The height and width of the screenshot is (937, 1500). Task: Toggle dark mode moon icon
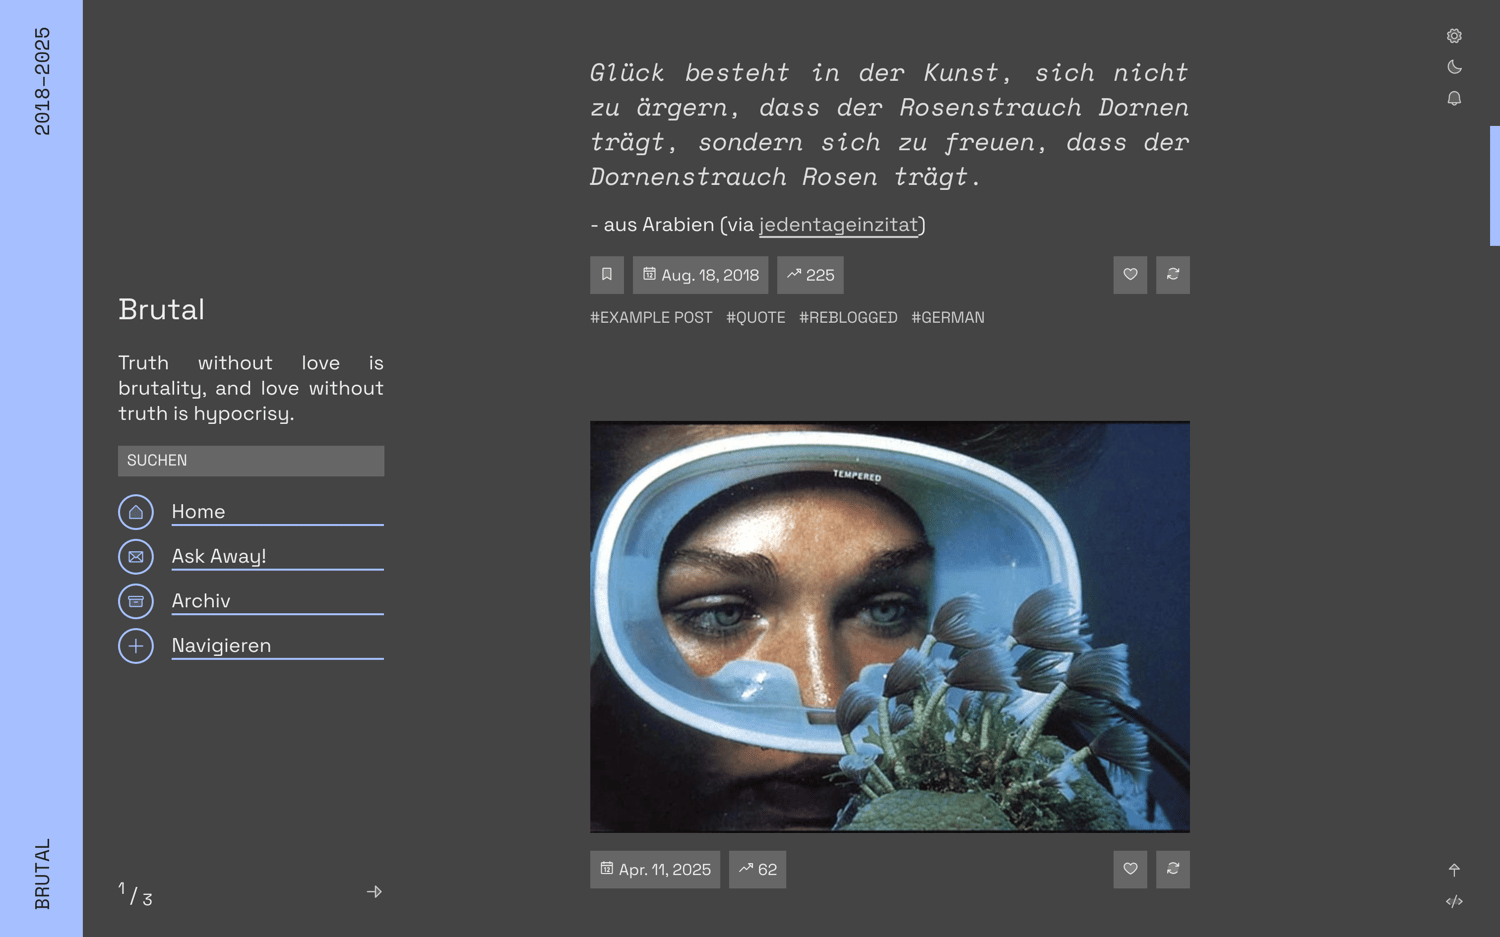1454,67
